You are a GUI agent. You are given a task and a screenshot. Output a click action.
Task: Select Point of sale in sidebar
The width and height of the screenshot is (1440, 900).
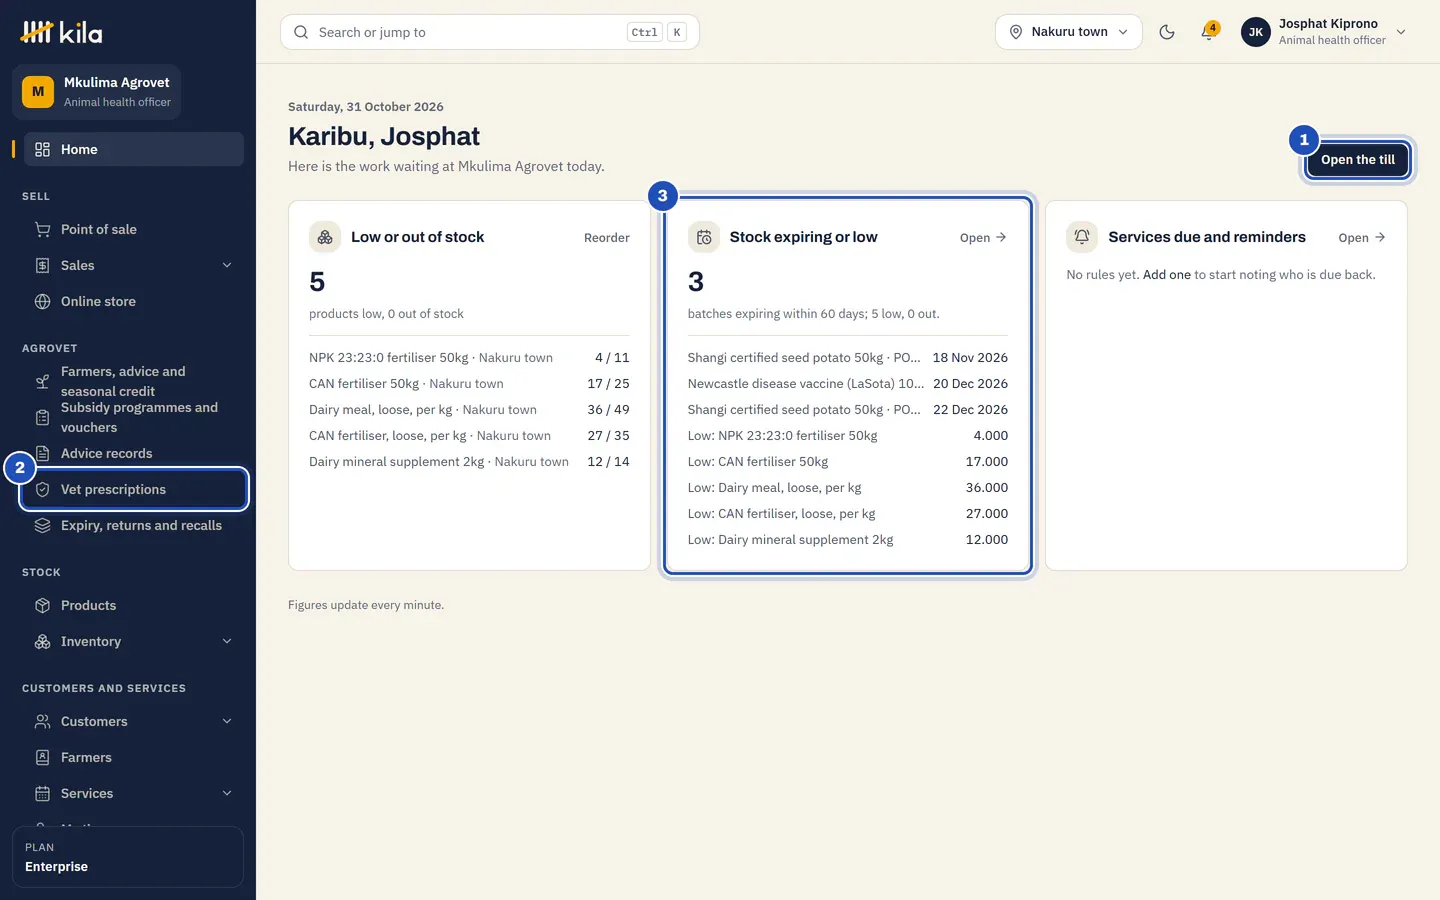134,229
